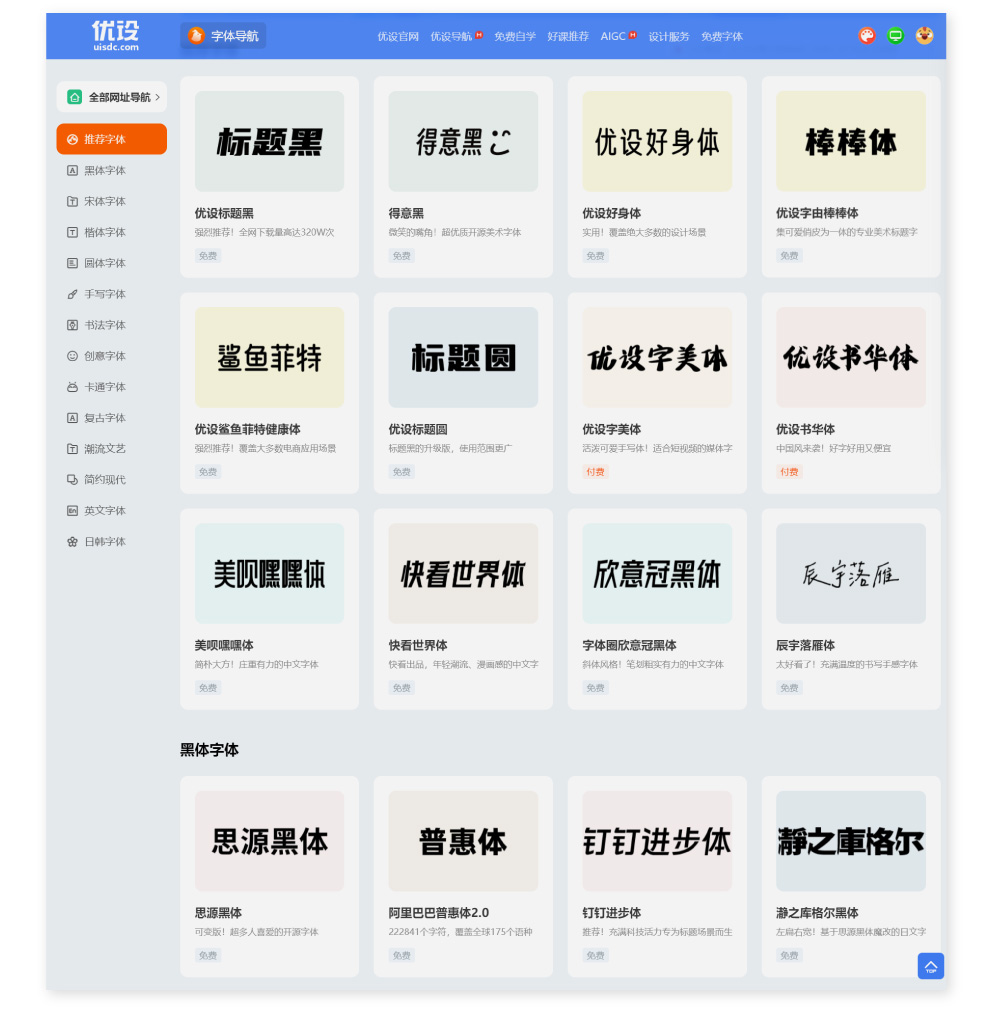Click the green home icon in 全部网址导航
The width and height of the screenshot is (1000, 1010).
(x=75, y=97)
